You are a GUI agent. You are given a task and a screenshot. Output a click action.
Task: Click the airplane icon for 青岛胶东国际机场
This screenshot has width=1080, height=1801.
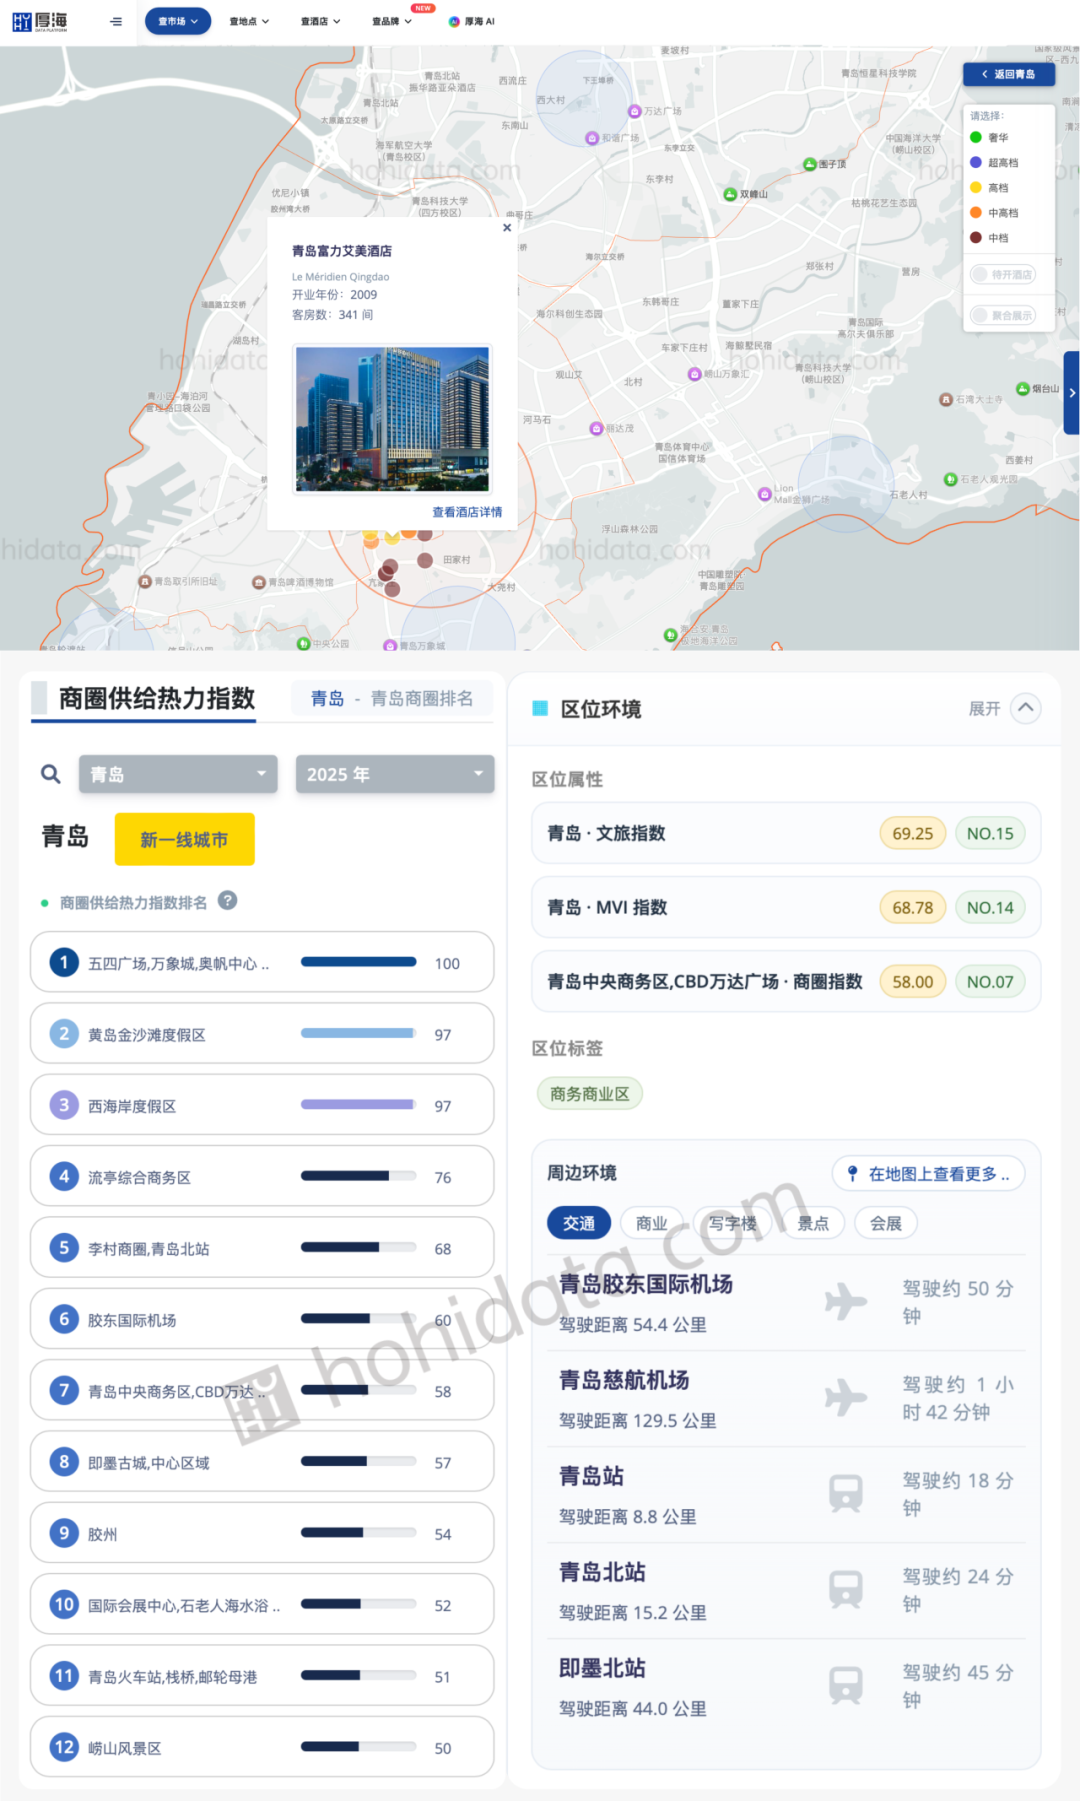pyautogui.click(x=846, y=1302)
